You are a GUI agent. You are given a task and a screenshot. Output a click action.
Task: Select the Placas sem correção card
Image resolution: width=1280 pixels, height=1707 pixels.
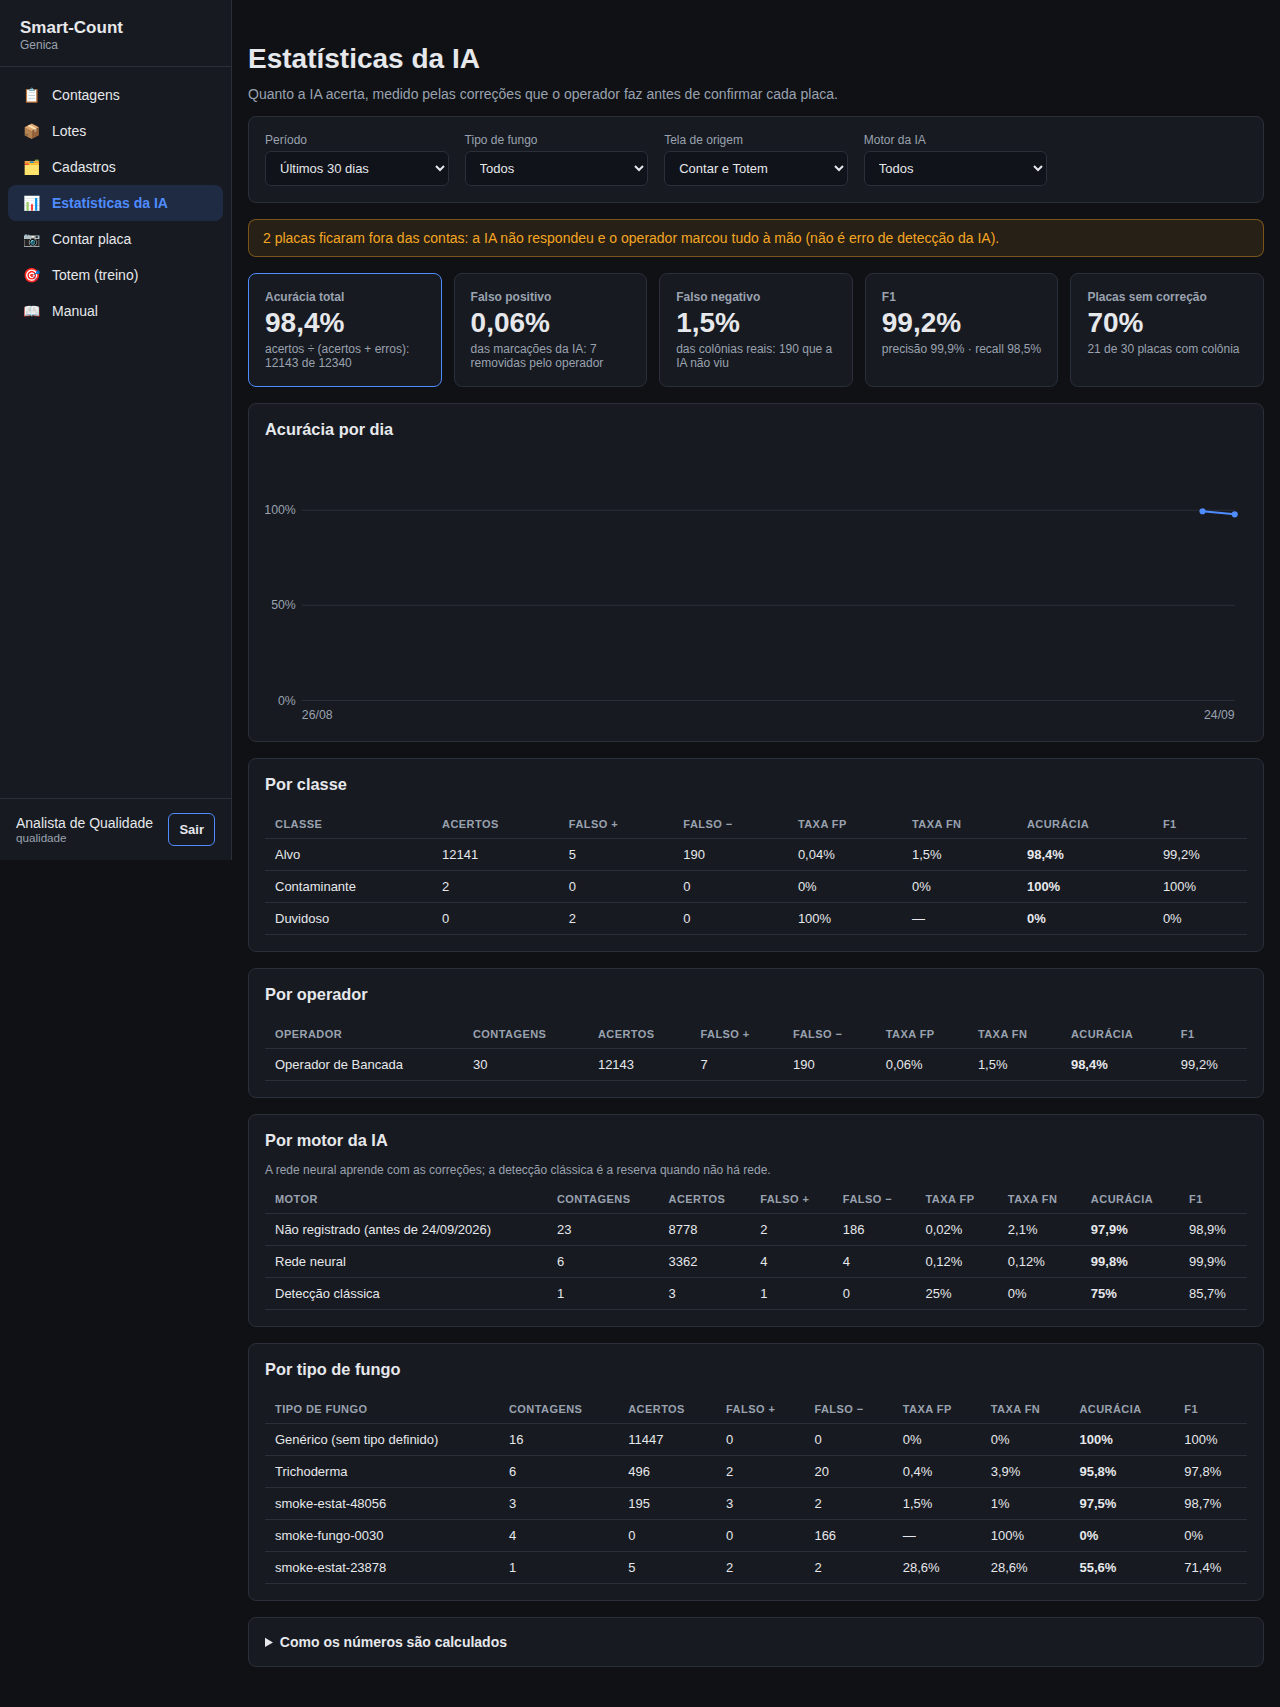[1167, 330]
